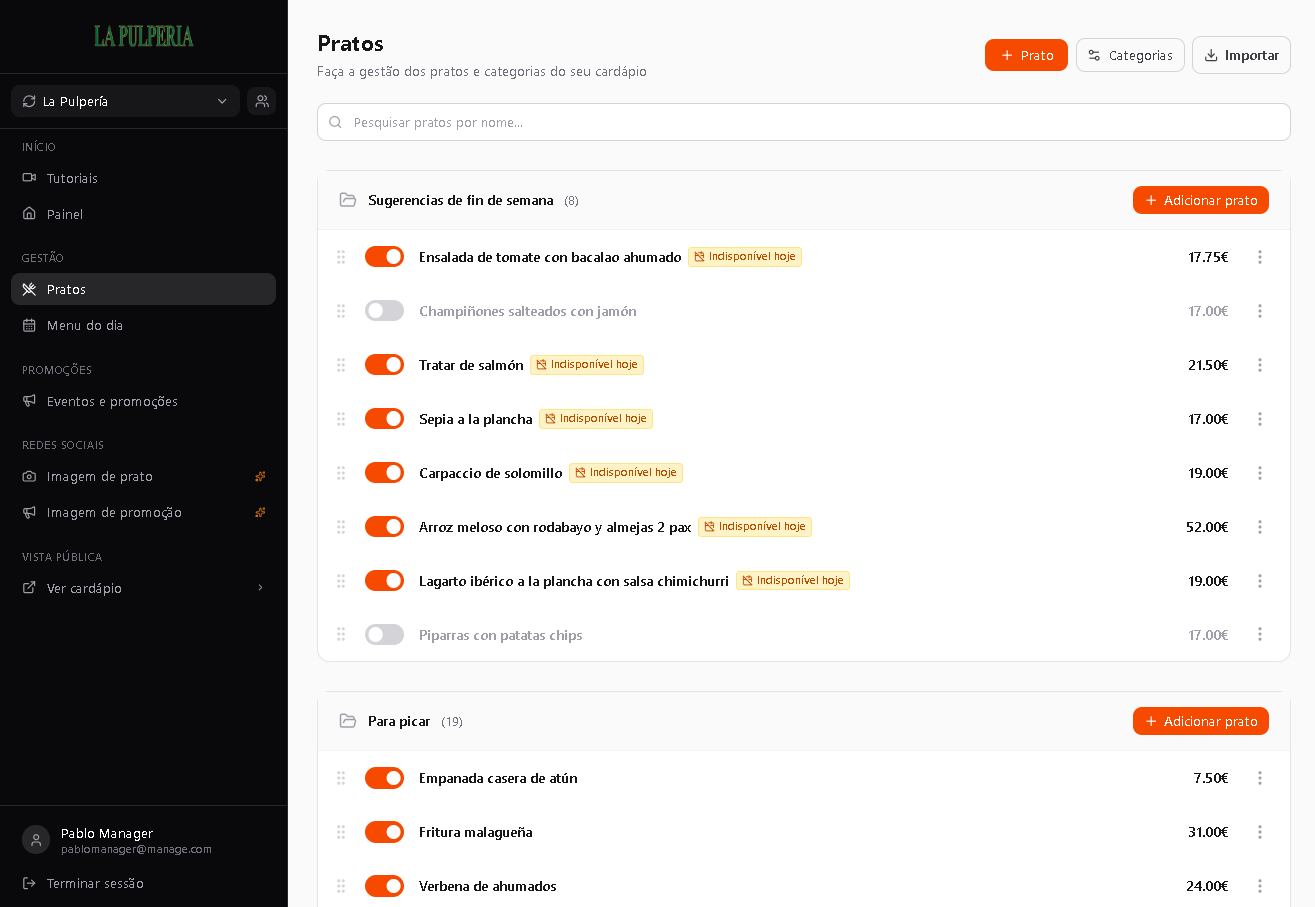Image resolution: width=1315 pixels, height=907 pixels.
Task: Click the orange Prato button
Action: coord(1026,55)
